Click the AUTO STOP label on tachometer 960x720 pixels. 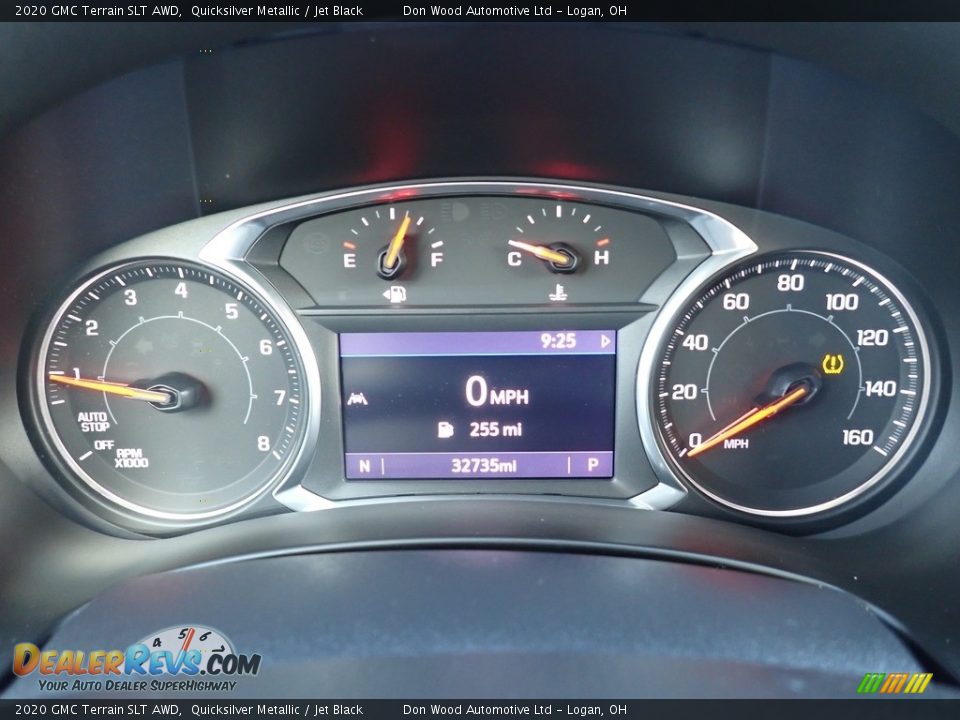pyautogui.click(x=94, y=421)
